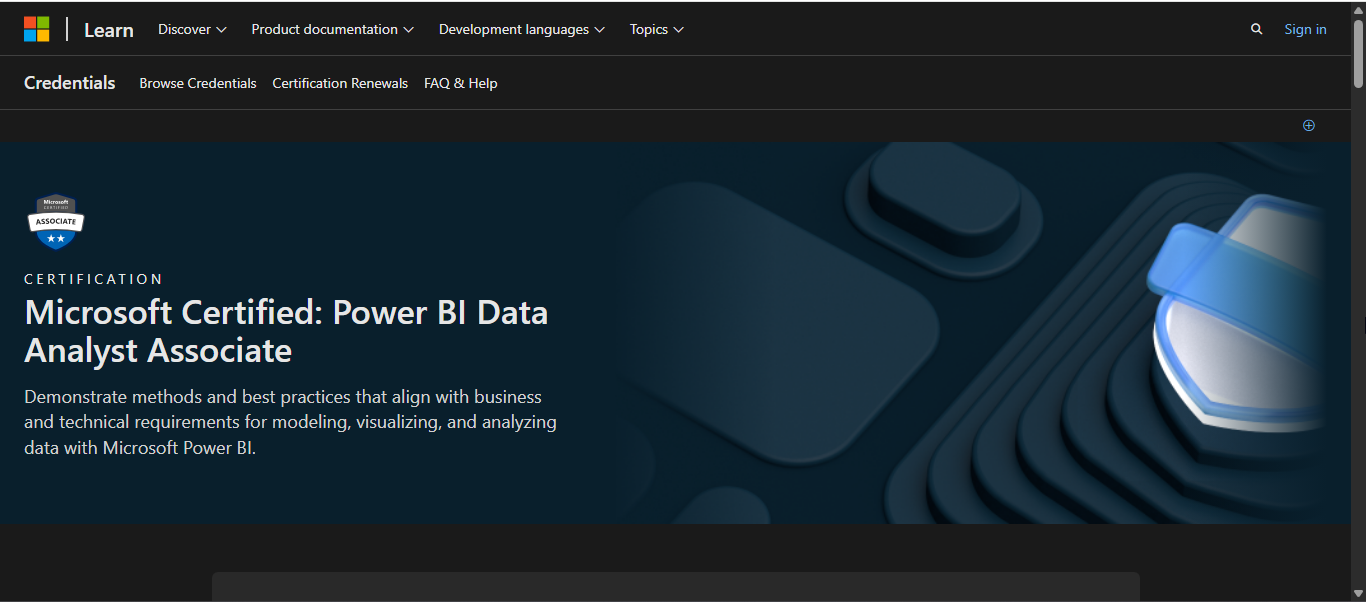Open the Credentials section heading link

70,83
